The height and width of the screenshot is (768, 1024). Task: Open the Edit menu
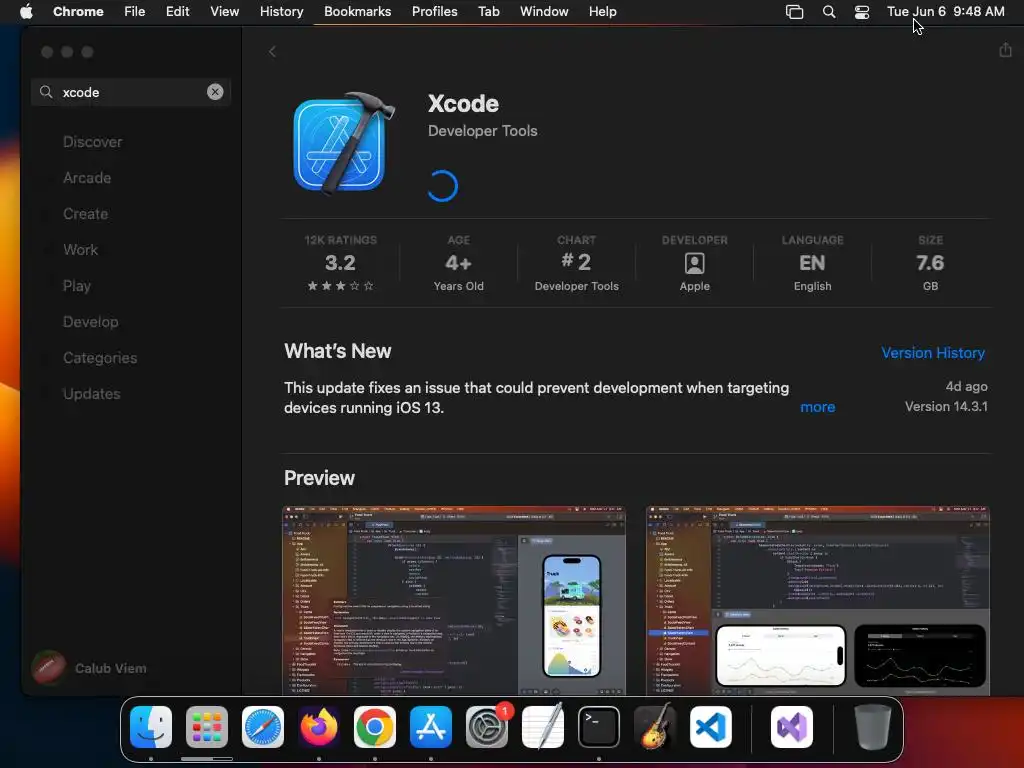(x=177, y=12)
